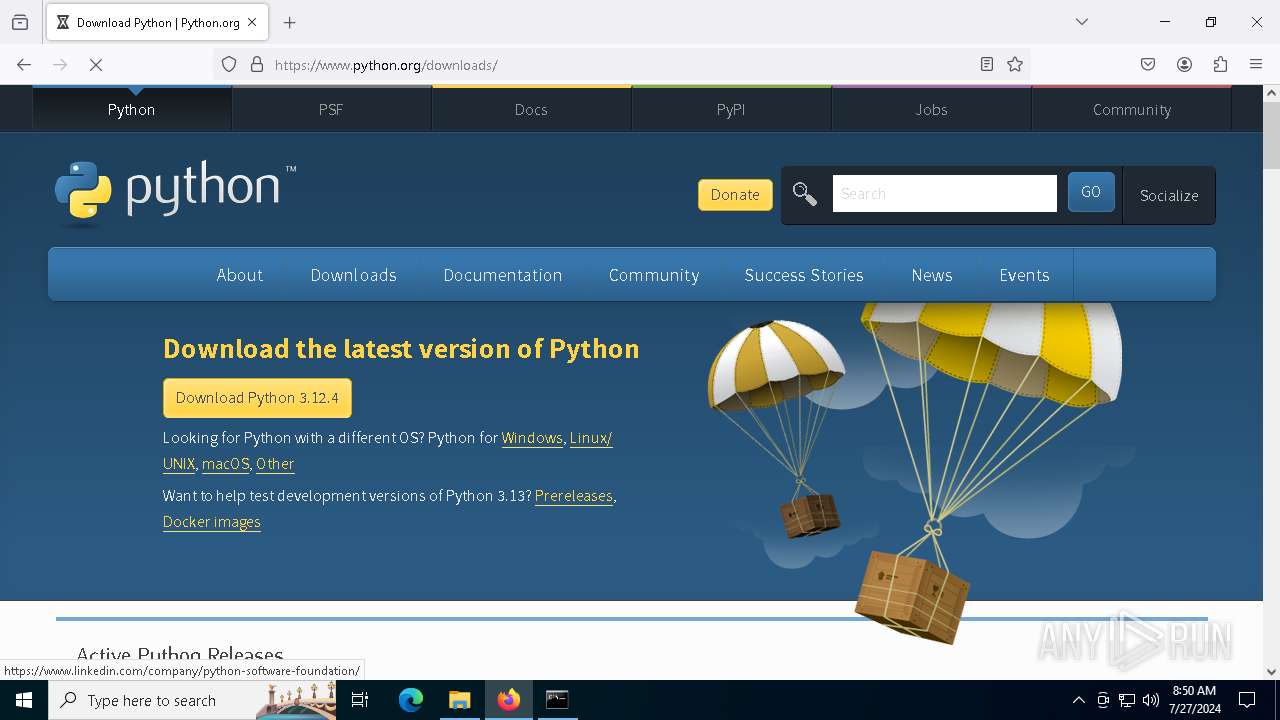Open the Docs top tab
The height and width of the screenshot is (720, 1280).
(531, 109)
